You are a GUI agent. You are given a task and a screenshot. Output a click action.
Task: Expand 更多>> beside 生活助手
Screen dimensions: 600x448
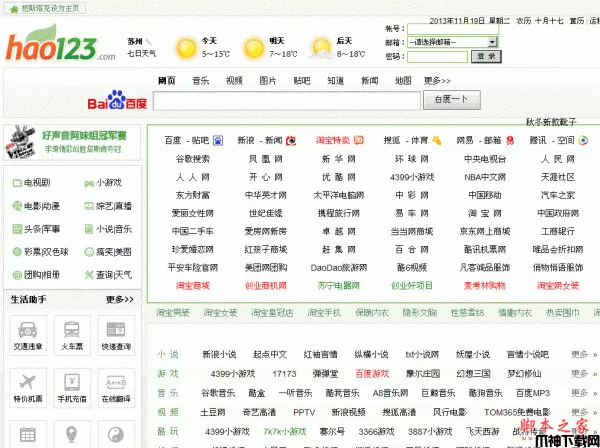click(120, 299)
